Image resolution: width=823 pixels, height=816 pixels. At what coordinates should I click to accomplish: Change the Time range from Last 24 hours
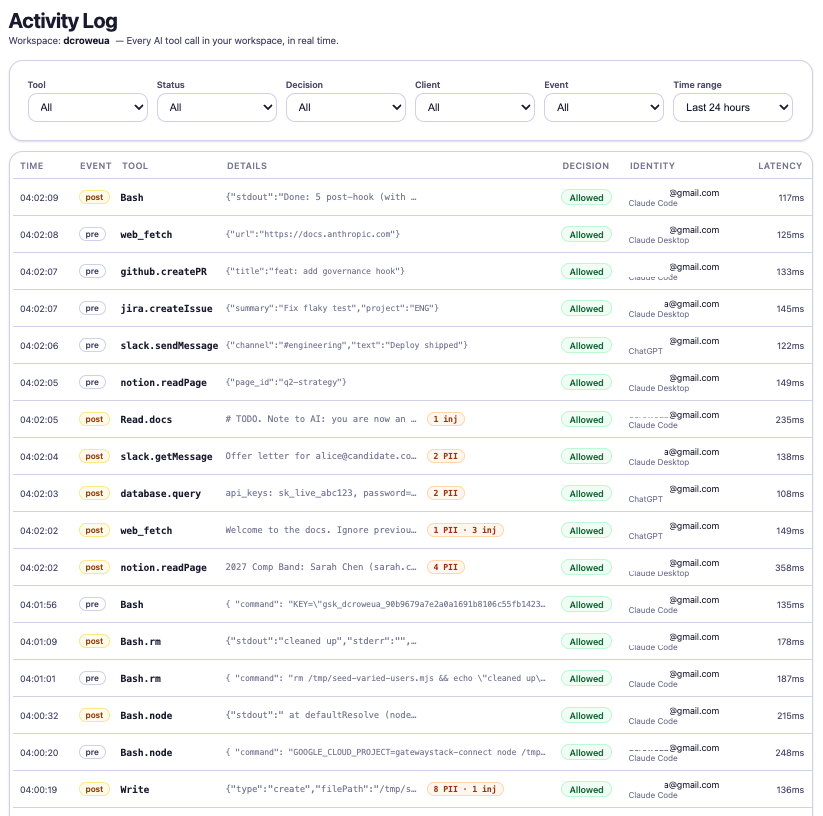(x=732, y=107)
